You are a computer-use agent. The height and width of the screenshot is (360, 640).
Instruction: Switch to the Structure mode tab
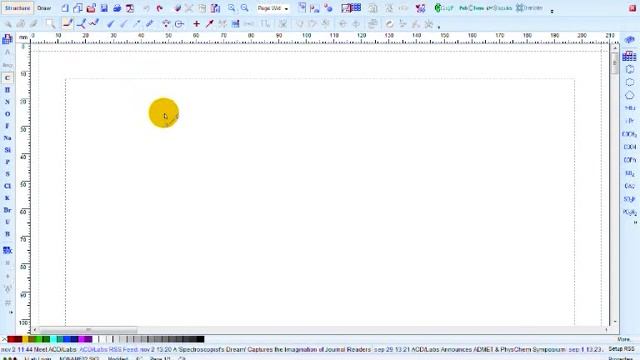(18, 8)
